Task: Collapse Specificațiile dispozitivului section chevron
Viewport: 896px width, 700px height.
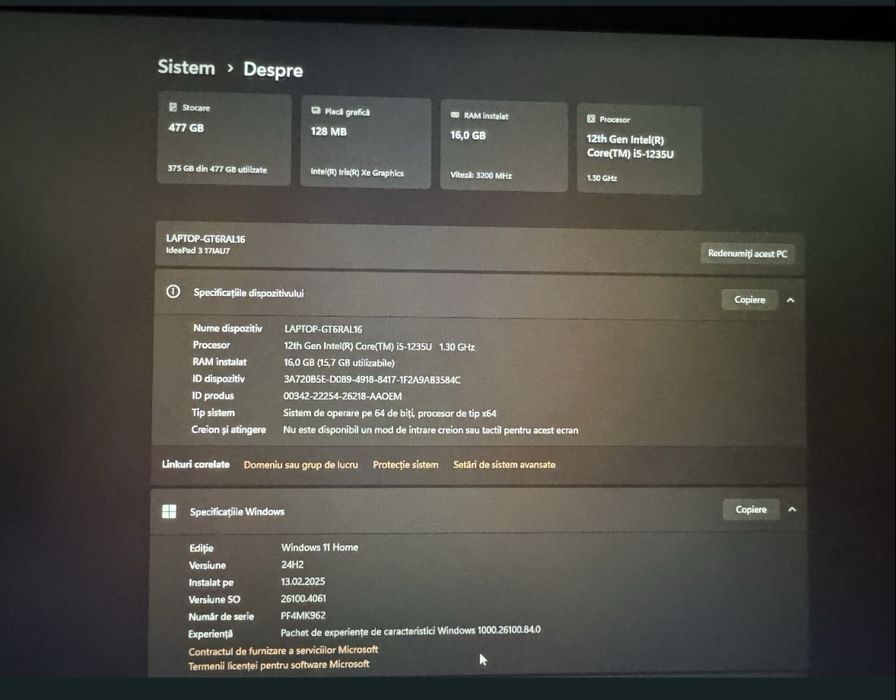Action: pyautogui.click(x=790, y=300)
